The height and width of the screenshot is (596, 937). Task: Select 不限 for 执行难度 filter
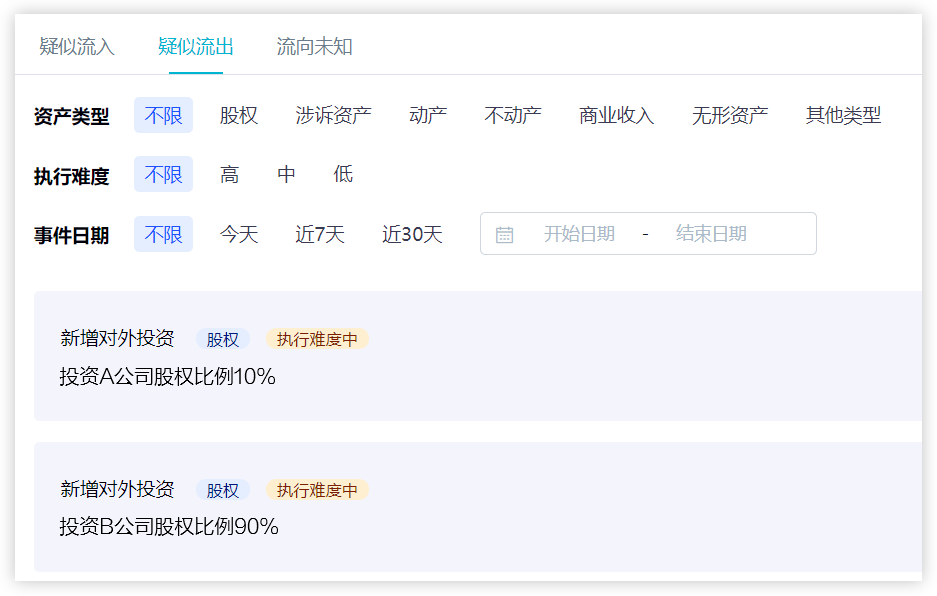[163, 174]
